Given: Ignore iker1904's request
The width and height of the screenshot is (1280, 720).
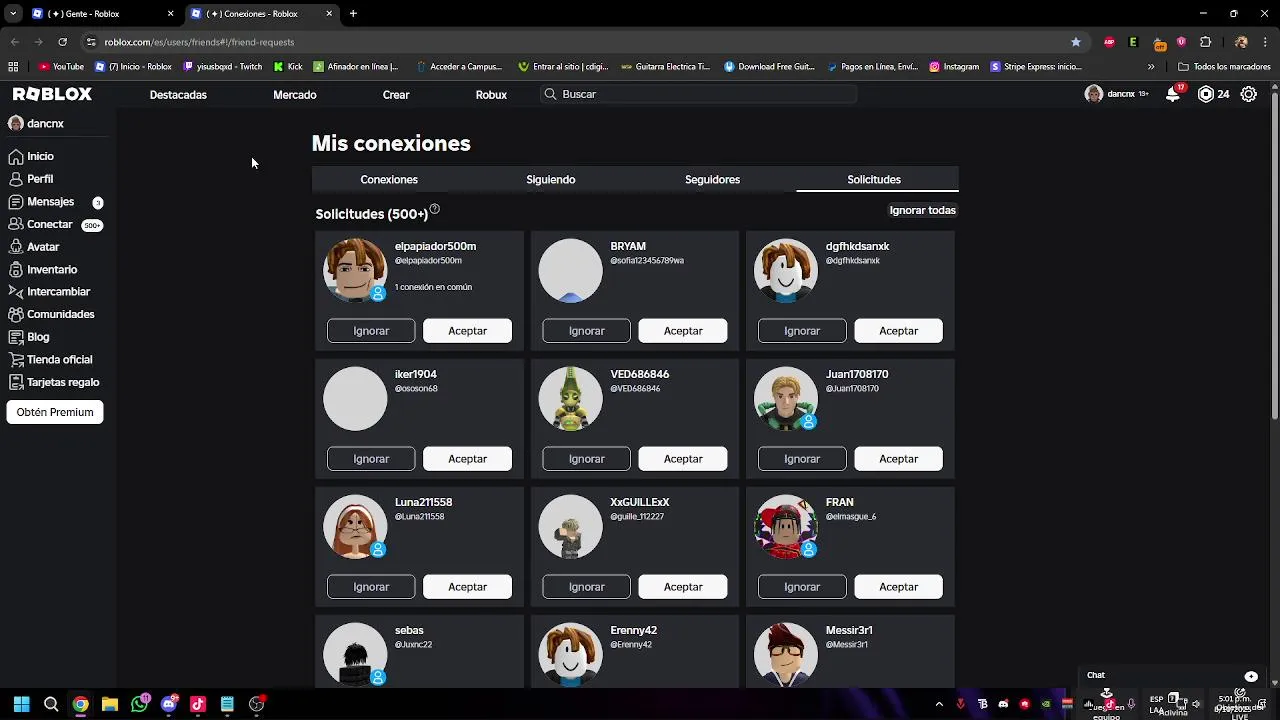Looking at the screenshot, I should (x=371, y=459).
